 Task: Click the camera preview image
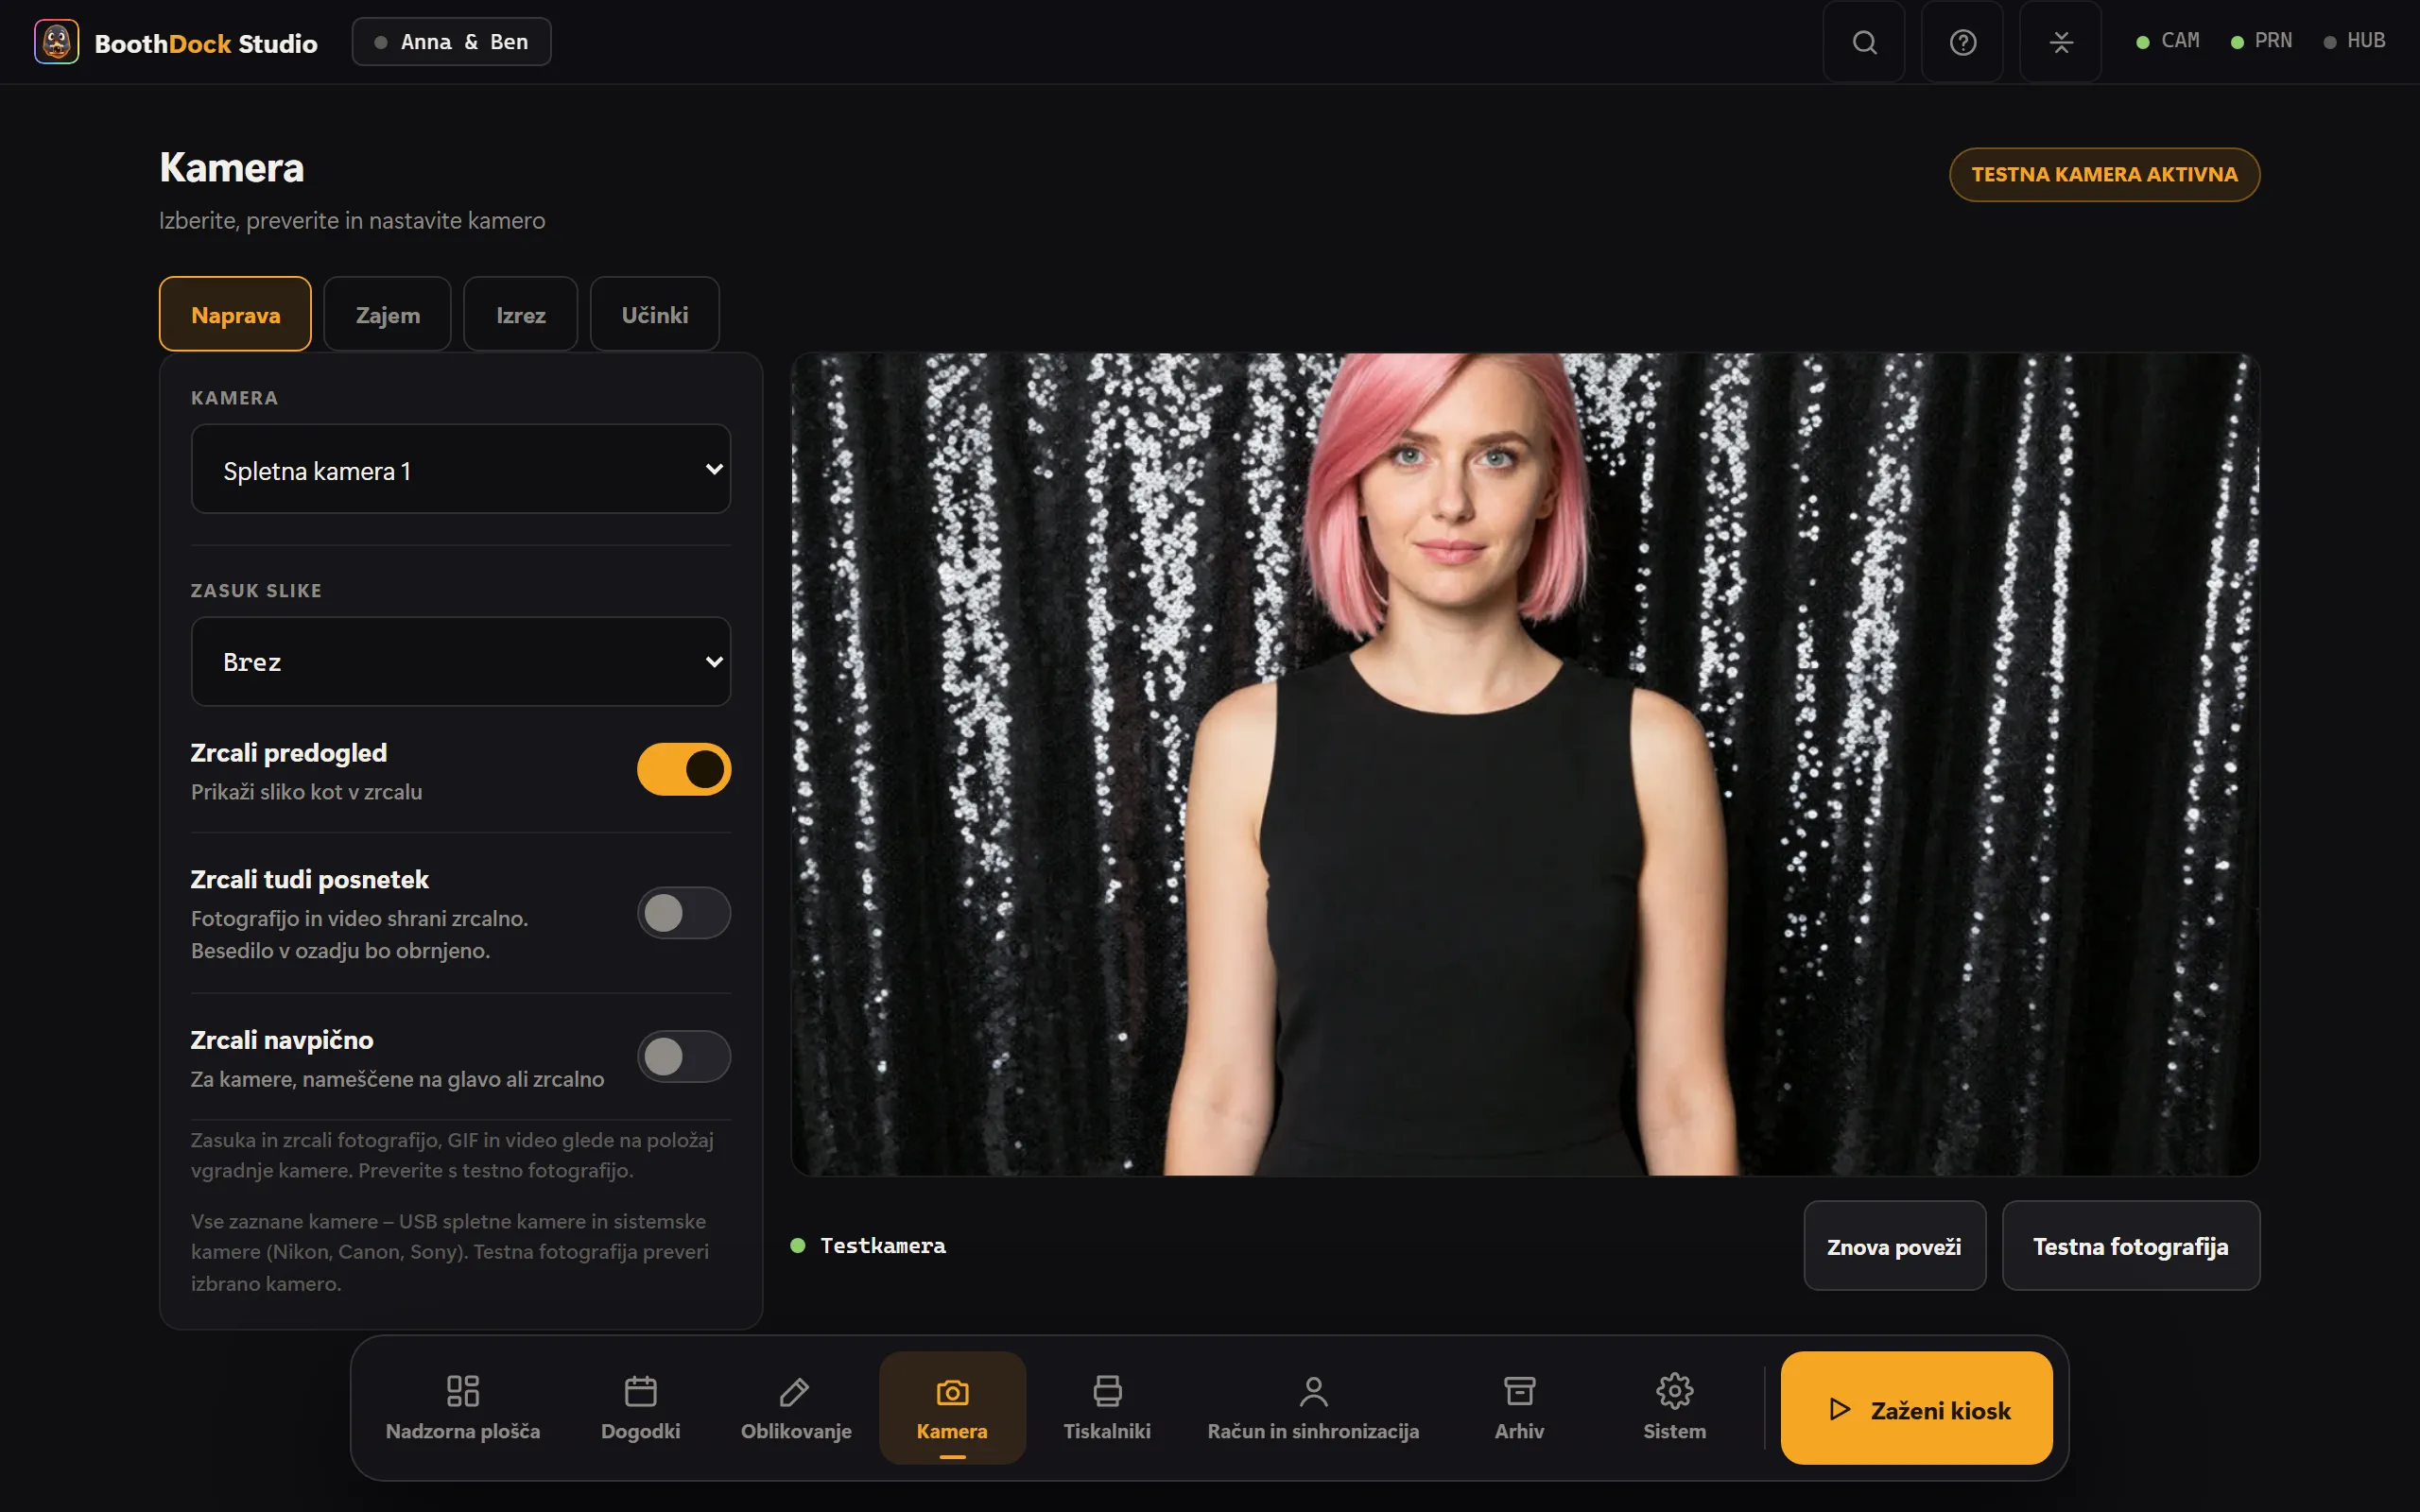1525,764
